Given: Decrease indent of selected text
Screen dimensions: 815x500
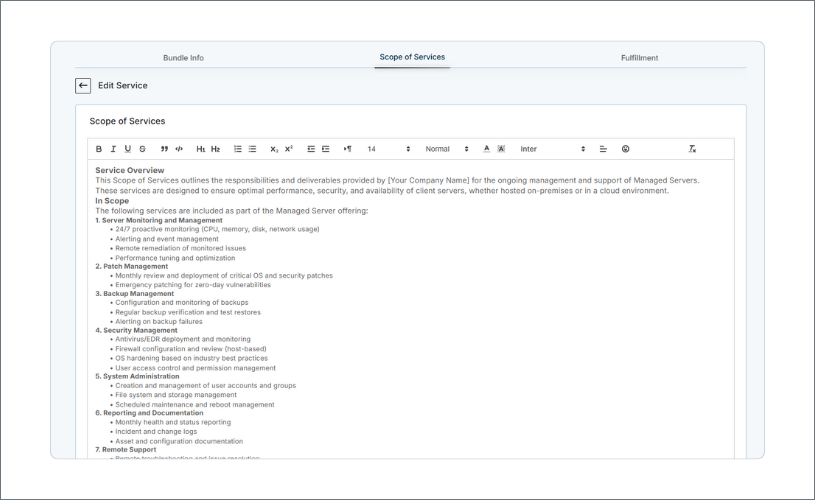Looking at the screenshot, I should (311, 149).
